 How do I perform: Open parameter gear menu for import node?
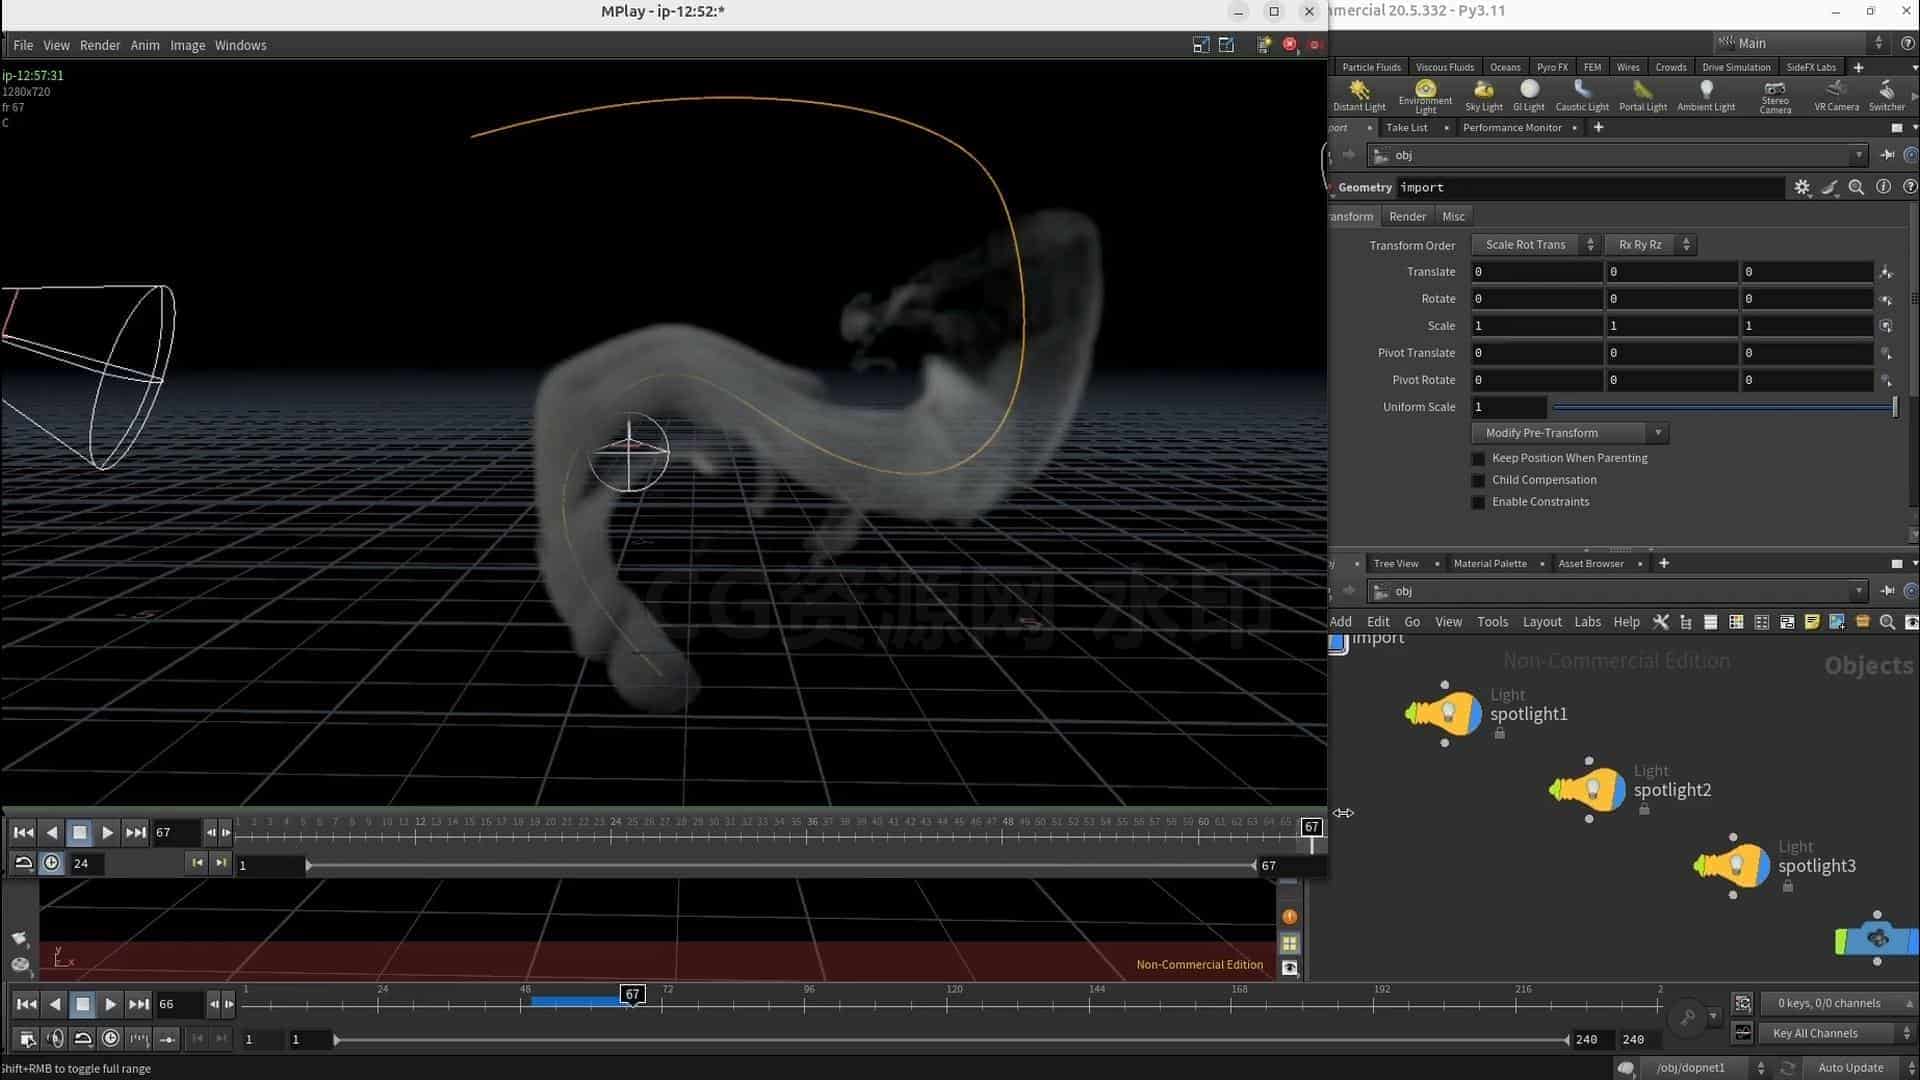click(1802, 187)
